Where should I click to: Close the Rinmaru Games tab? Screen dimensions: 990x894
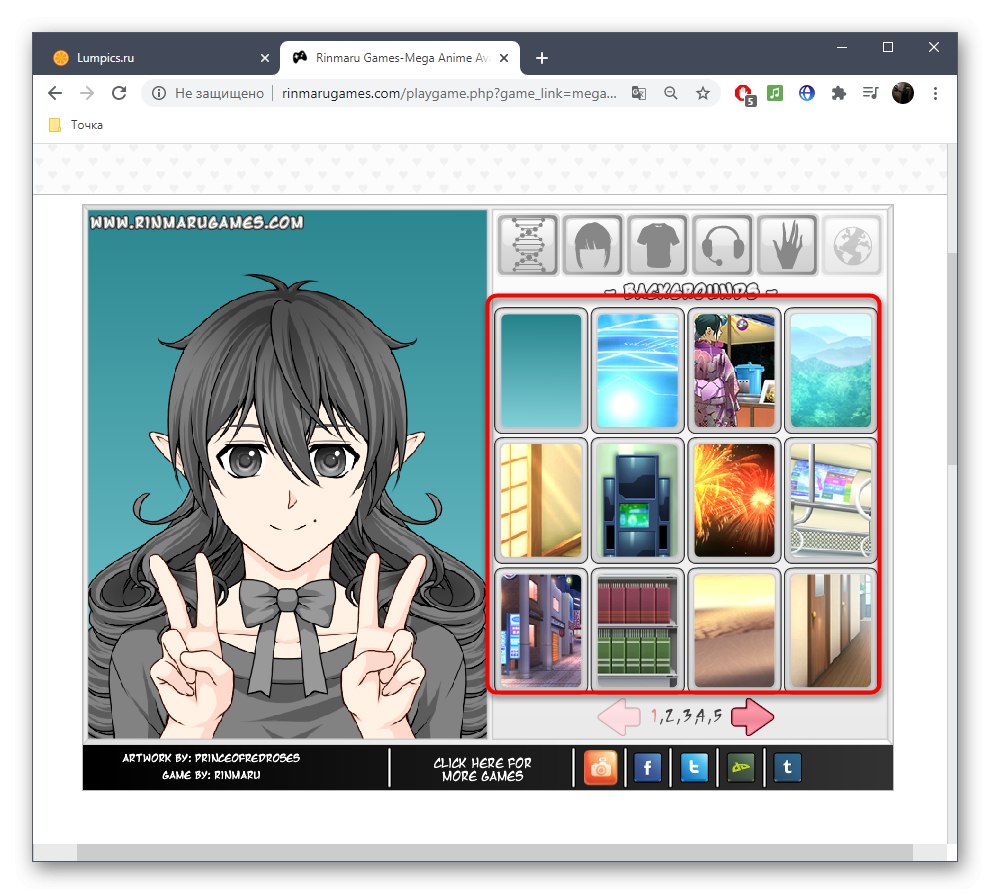click(504, 58)
